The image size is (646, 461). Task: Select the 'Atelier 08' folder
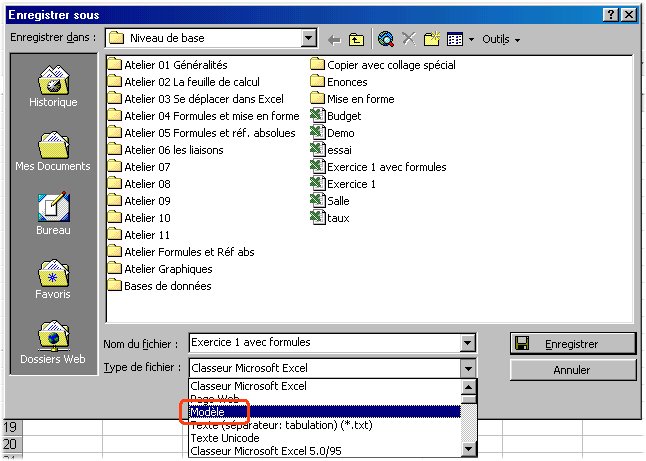139,184
